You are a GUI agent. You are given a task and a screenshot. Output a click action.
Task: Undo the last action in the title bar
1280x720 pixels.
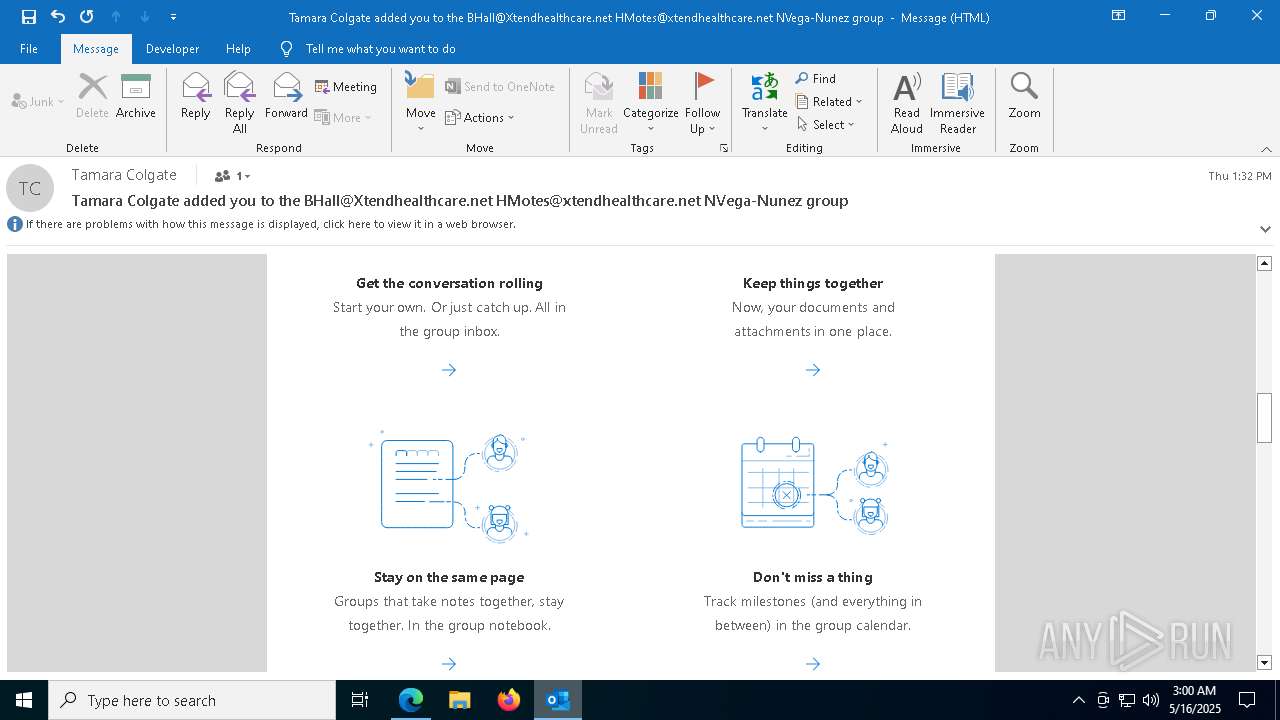(58, 17)
